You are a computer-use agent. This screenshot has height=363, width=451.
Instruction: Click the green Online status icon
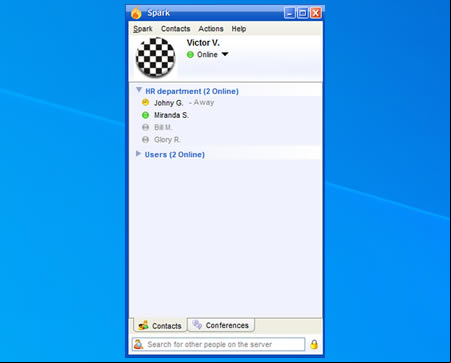(x=190, y=55)
